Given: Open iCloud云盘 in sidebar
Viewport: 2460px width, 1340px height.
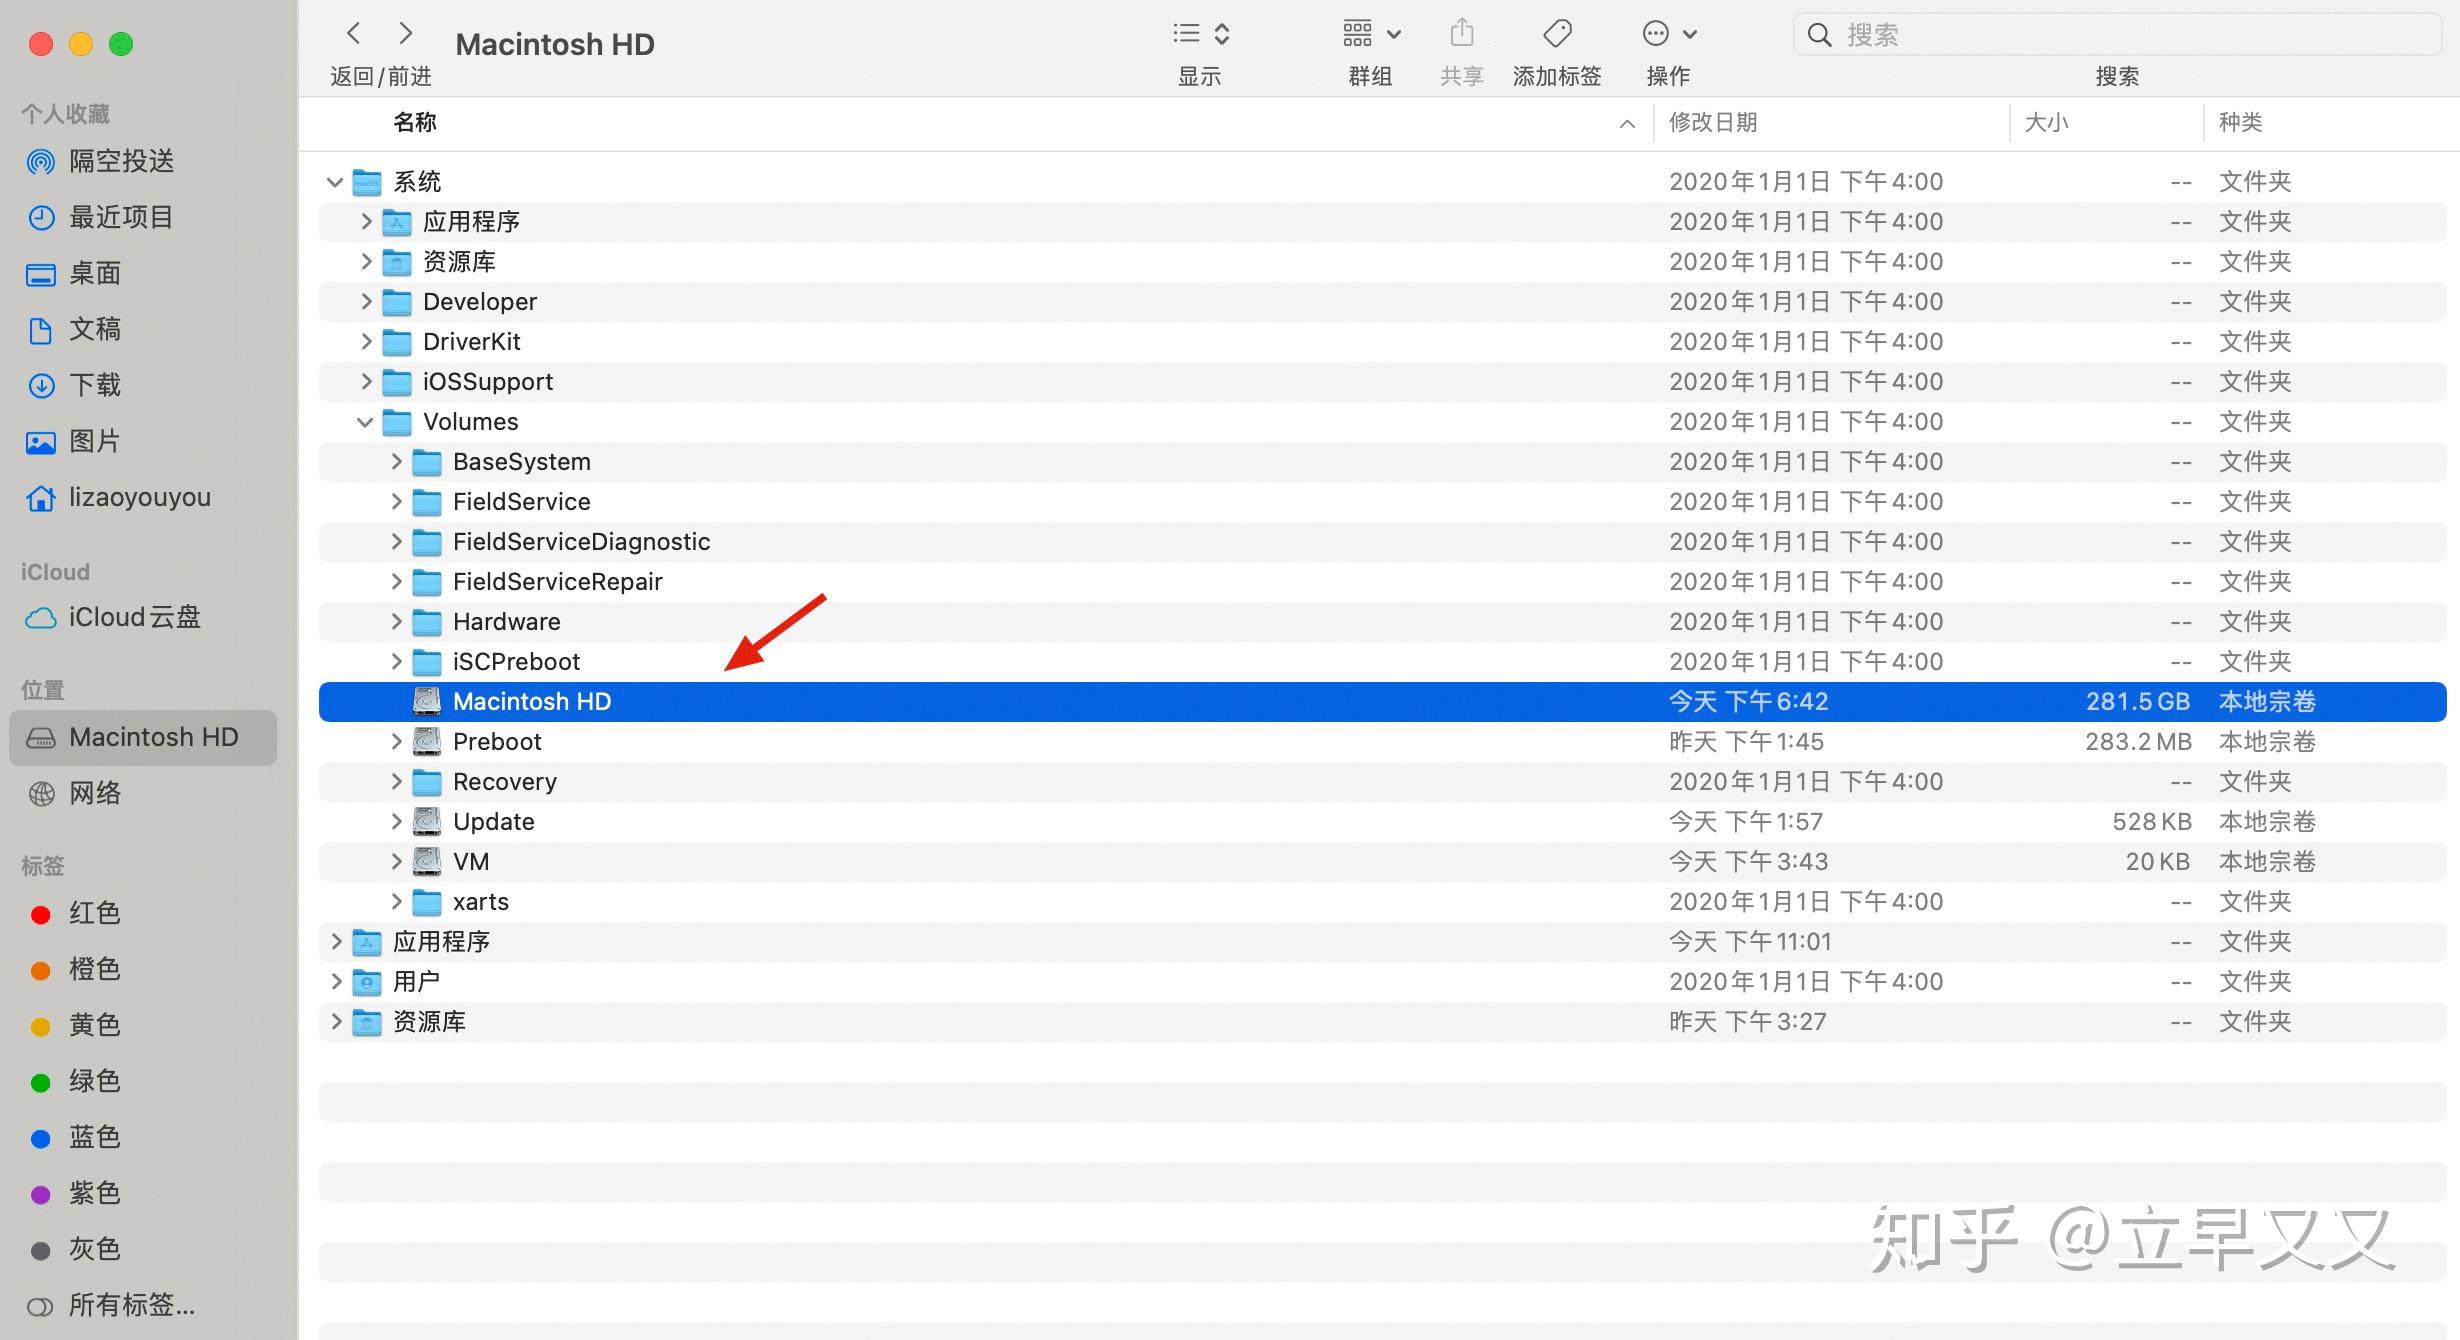Looking at the screenshot, I should [x=134, y=617].
